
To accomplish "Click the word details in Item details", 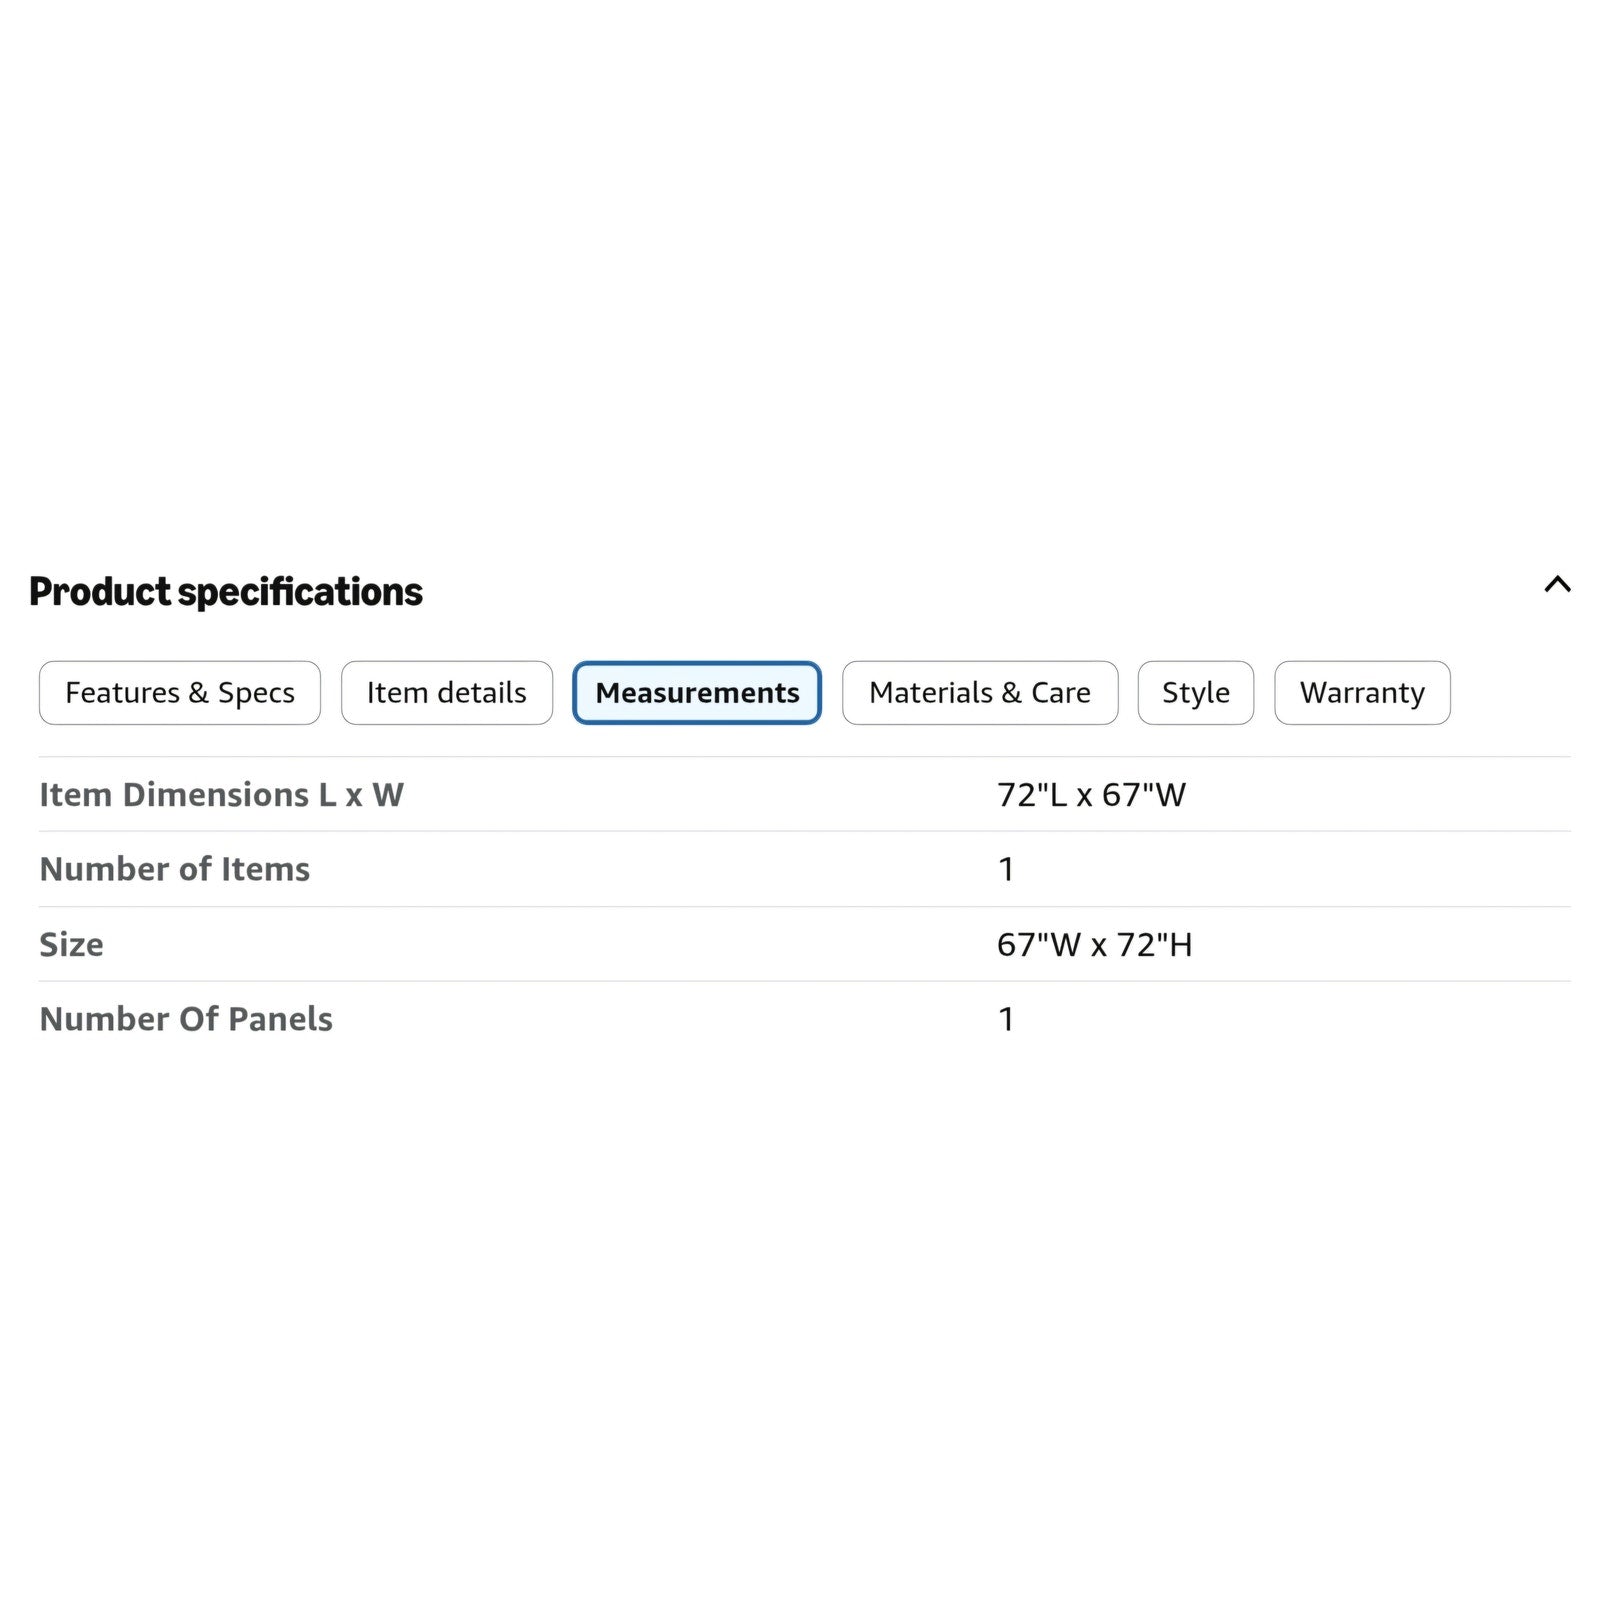I will click(x=482, y=692).
